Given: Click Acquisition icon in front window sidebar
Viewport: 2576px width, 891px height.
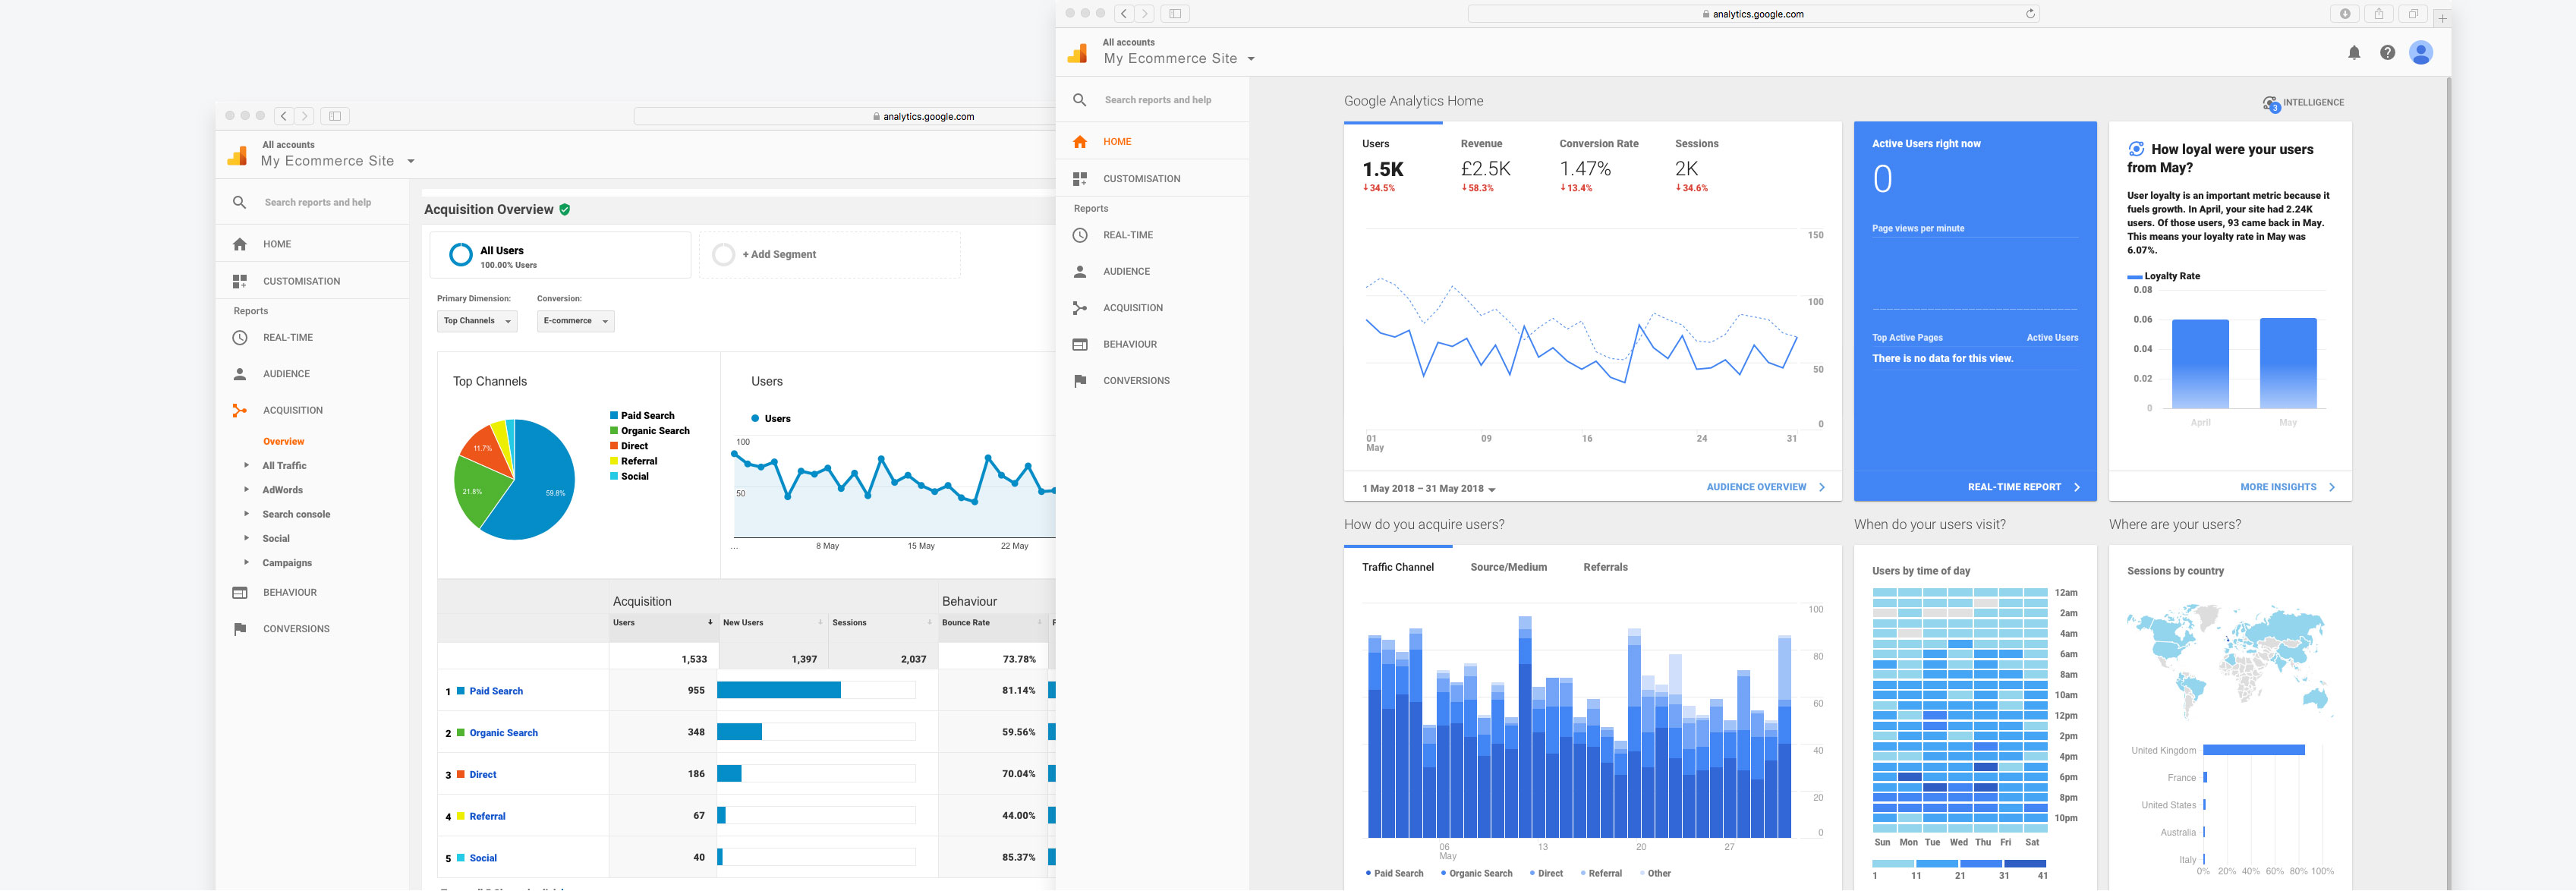Looking at the screenshot, I should tap(1080, 308).
